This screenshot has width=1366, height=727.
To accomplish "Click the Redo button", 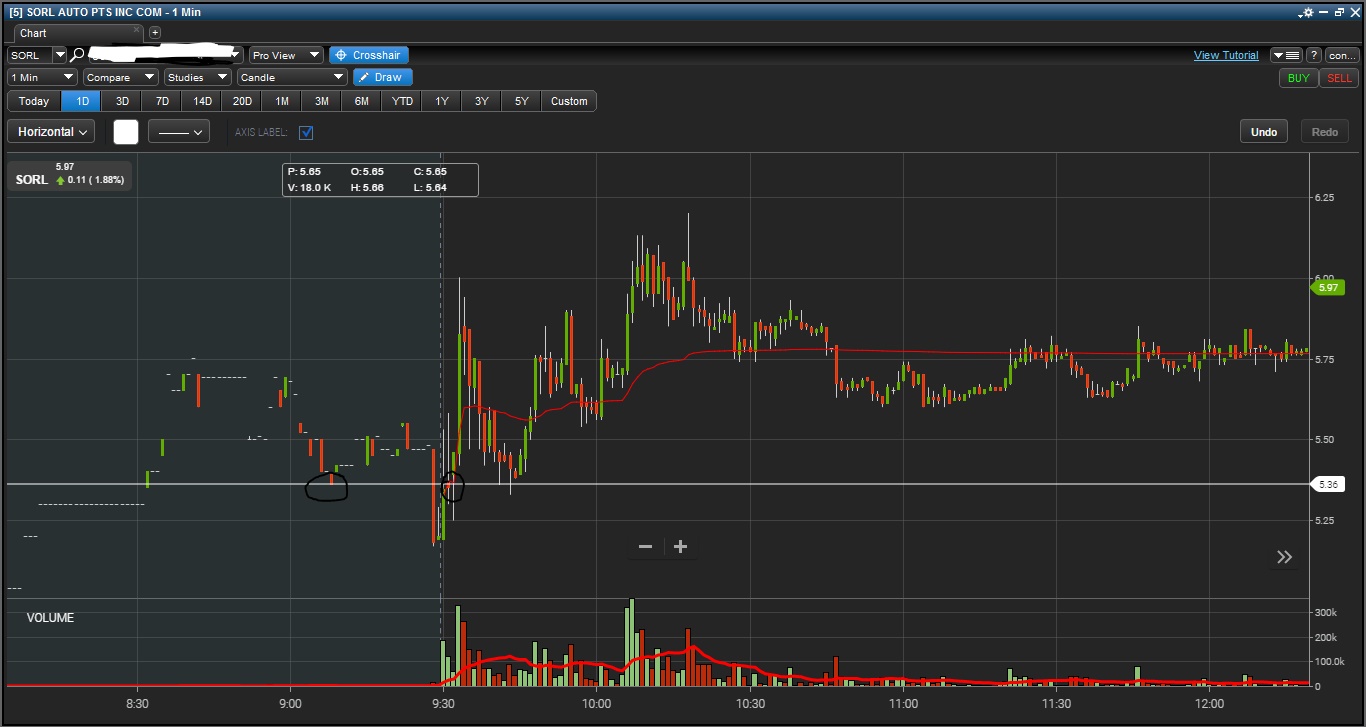I will (1325, 132).
